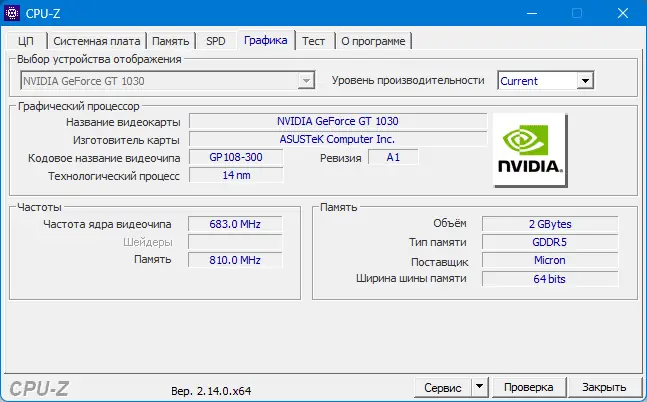Image resolution: width=647 pixels, height=402 pixels.
Task: Click the 683.0 MHz core clock value
Action: click(x=235, y=224)
